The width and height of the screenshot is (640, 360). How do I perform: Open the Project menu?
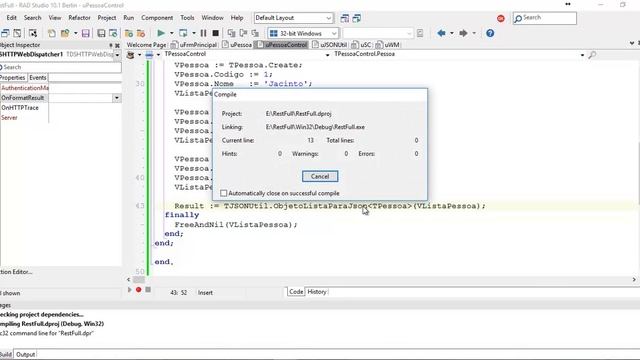pos(107,18)
